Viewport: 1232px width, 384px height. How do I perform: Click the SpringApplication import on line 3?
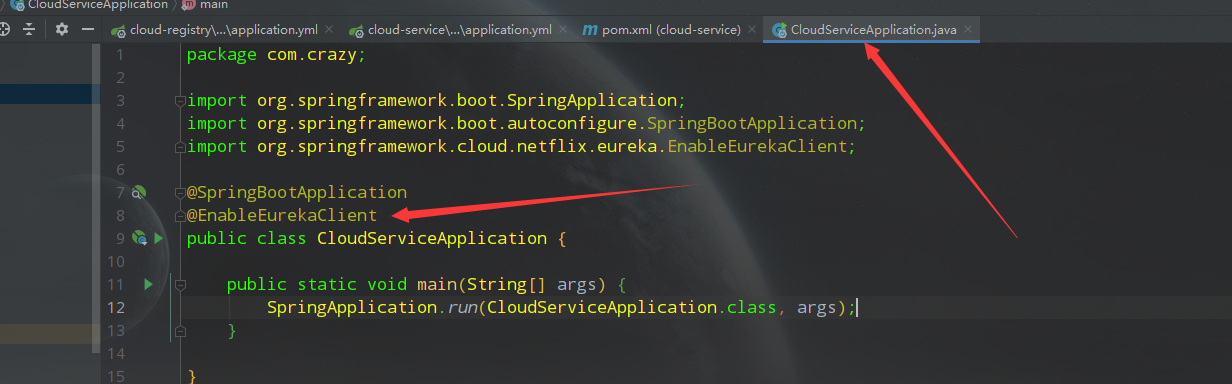pyautogui.click(x=436, y=100)
